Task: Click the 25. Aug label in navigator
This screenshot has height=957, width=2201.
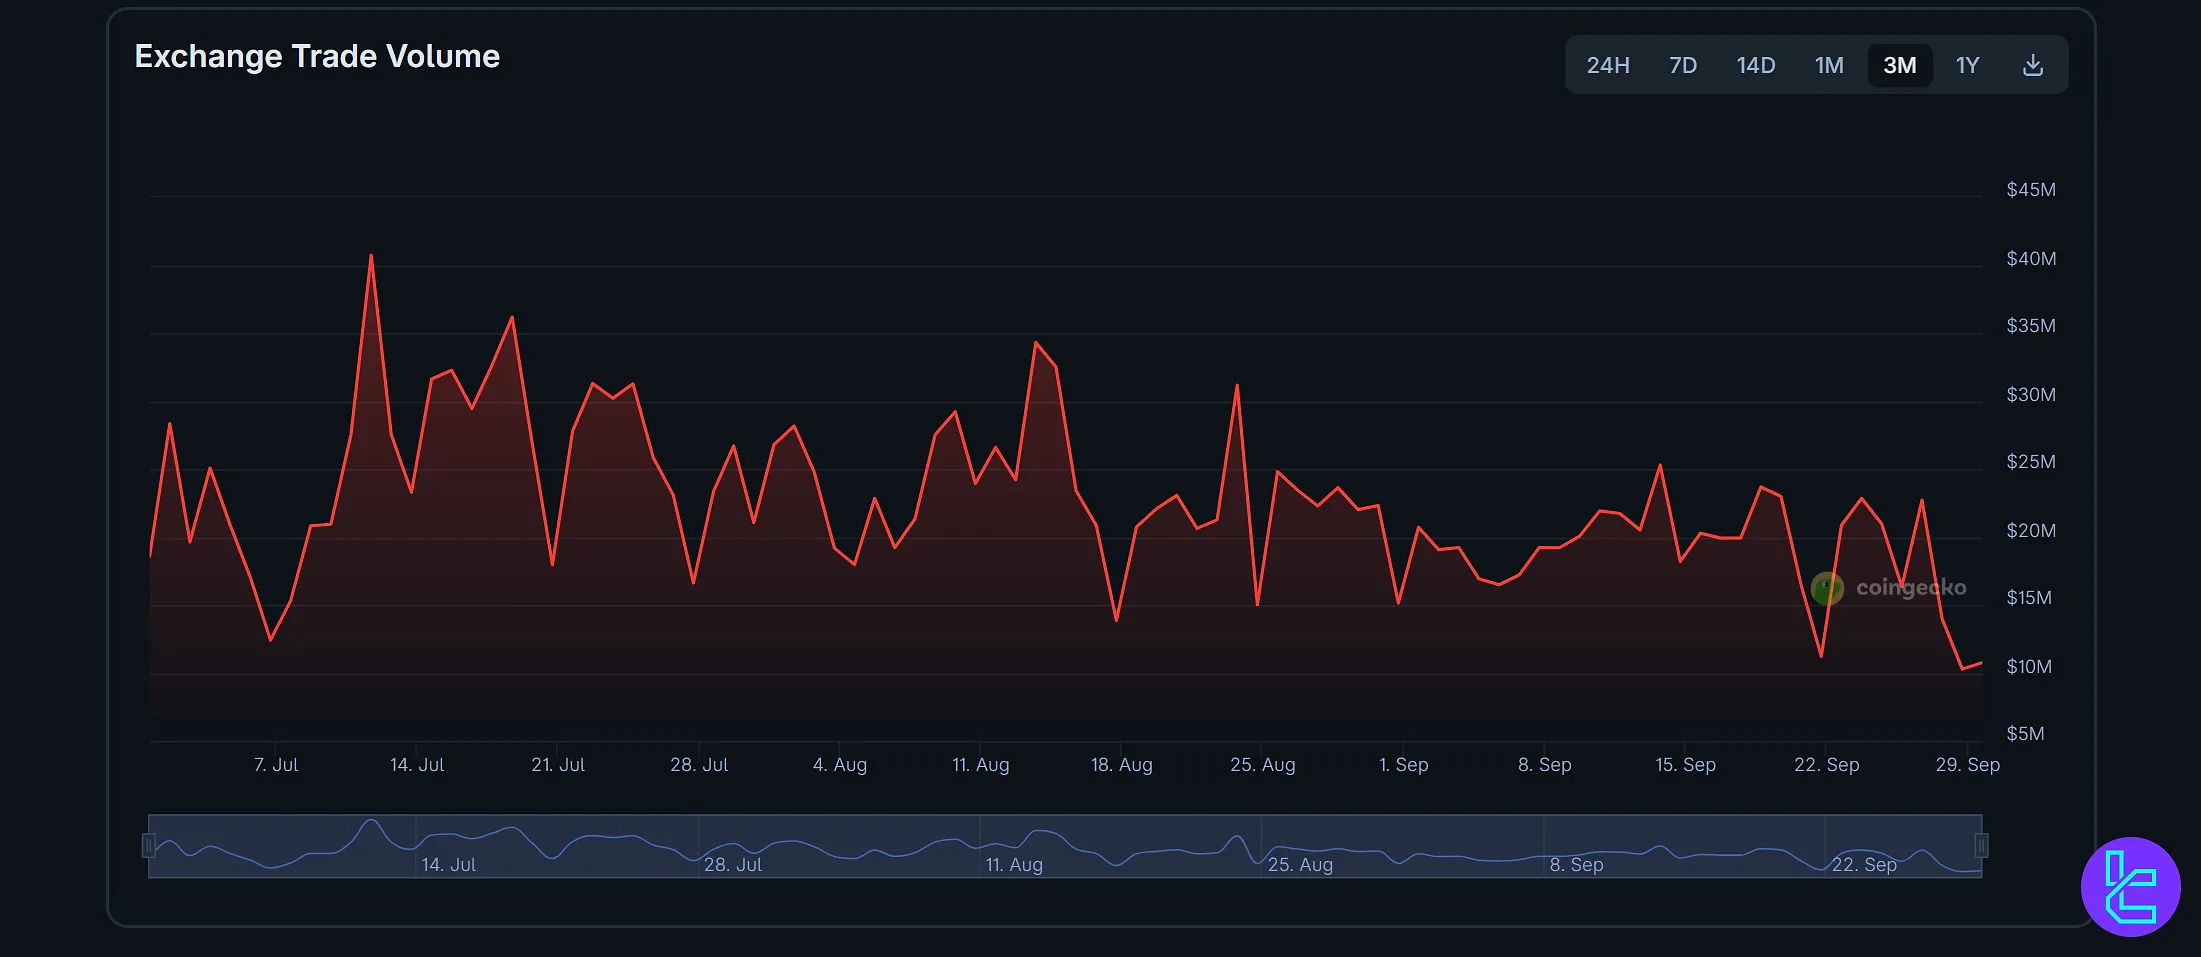Action: pyautogui.click(x=1300, y=865)
